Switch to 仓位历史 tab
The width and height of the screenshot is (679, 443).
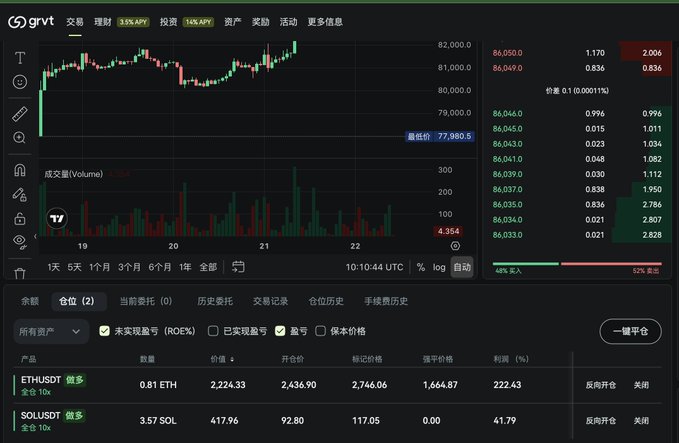[326, 301]
